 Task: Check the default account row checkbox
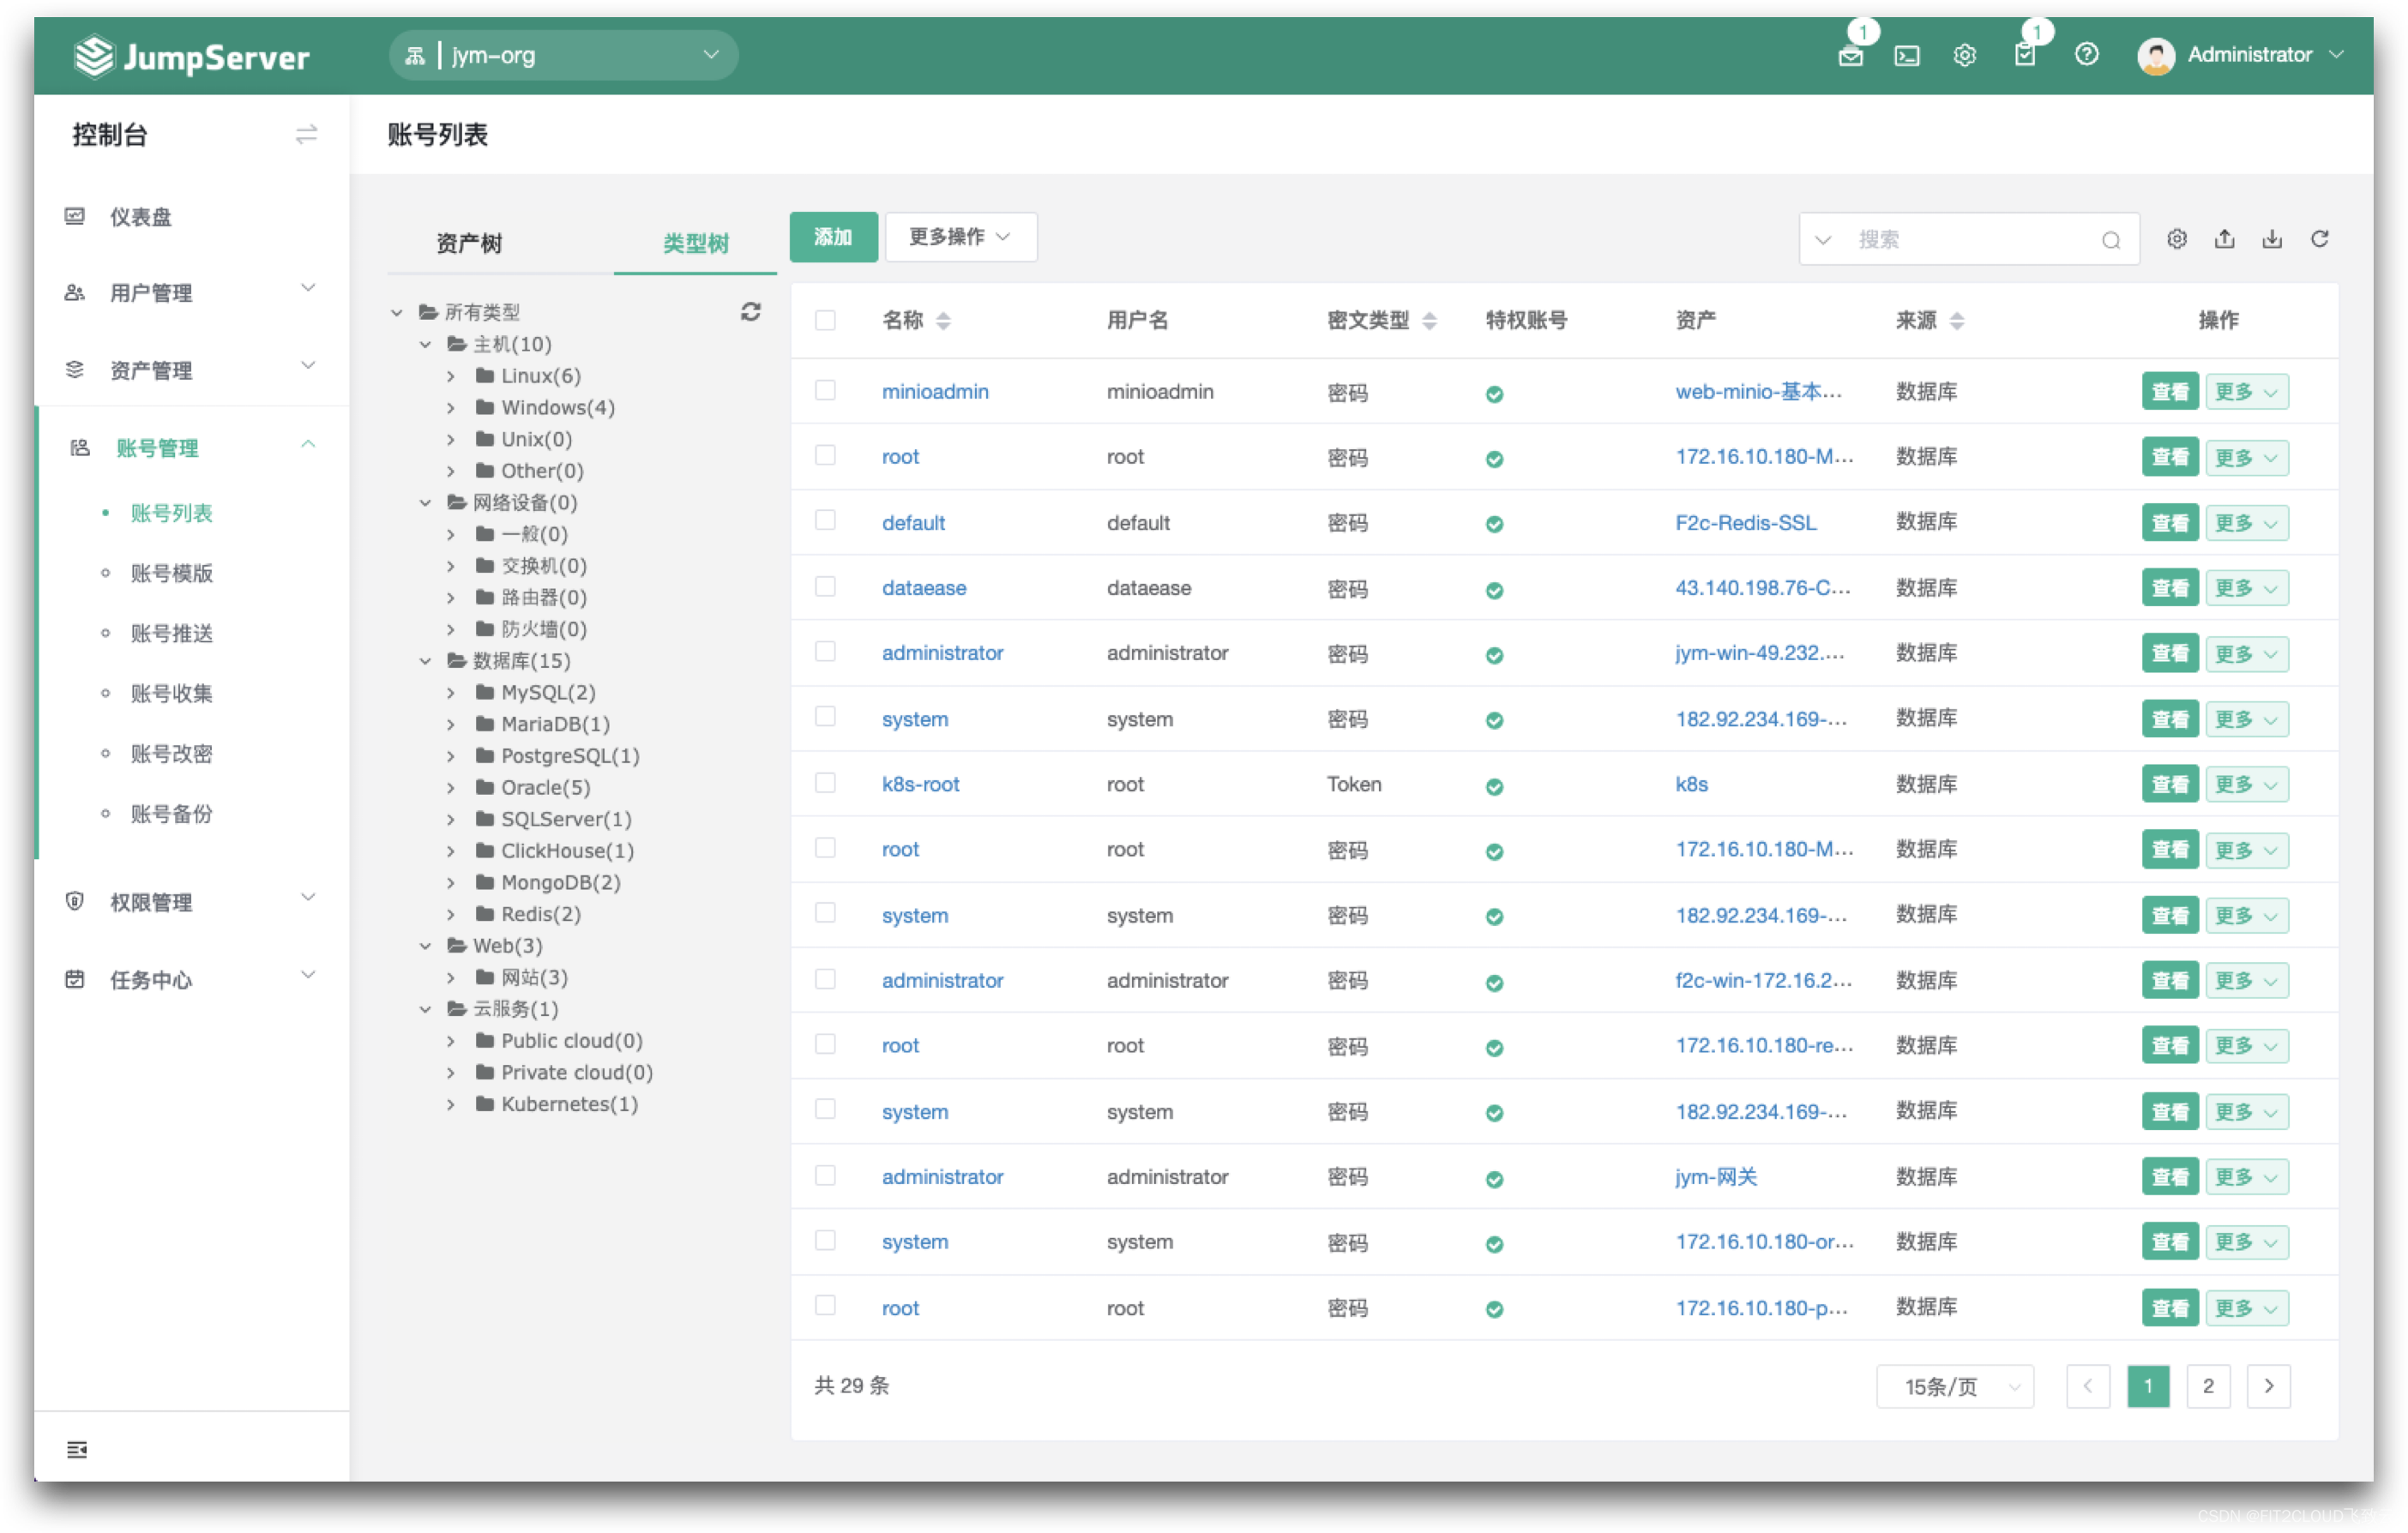coord(824,520)
